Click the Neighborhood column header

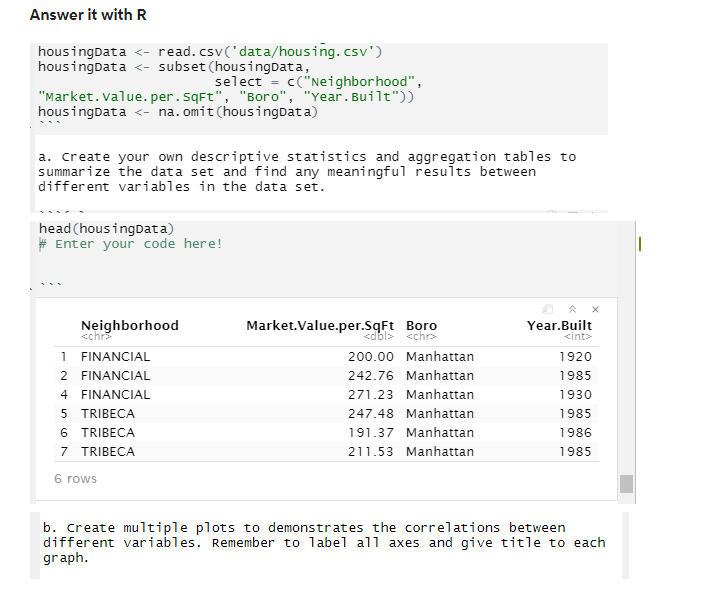click(x=129, y=325)
